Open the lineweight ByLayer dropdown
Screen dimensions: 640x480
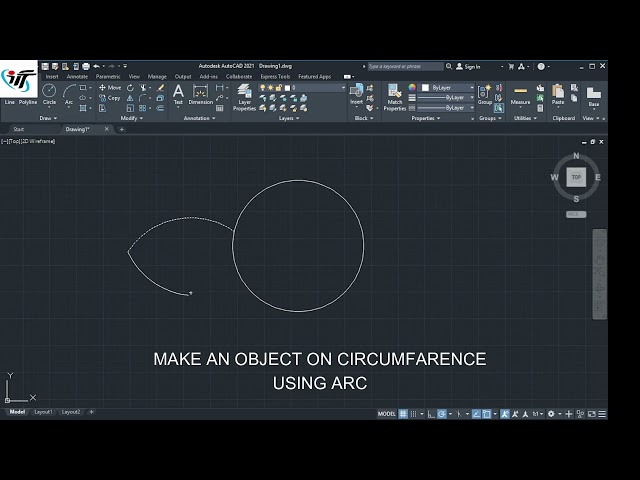tap(445, 98)
